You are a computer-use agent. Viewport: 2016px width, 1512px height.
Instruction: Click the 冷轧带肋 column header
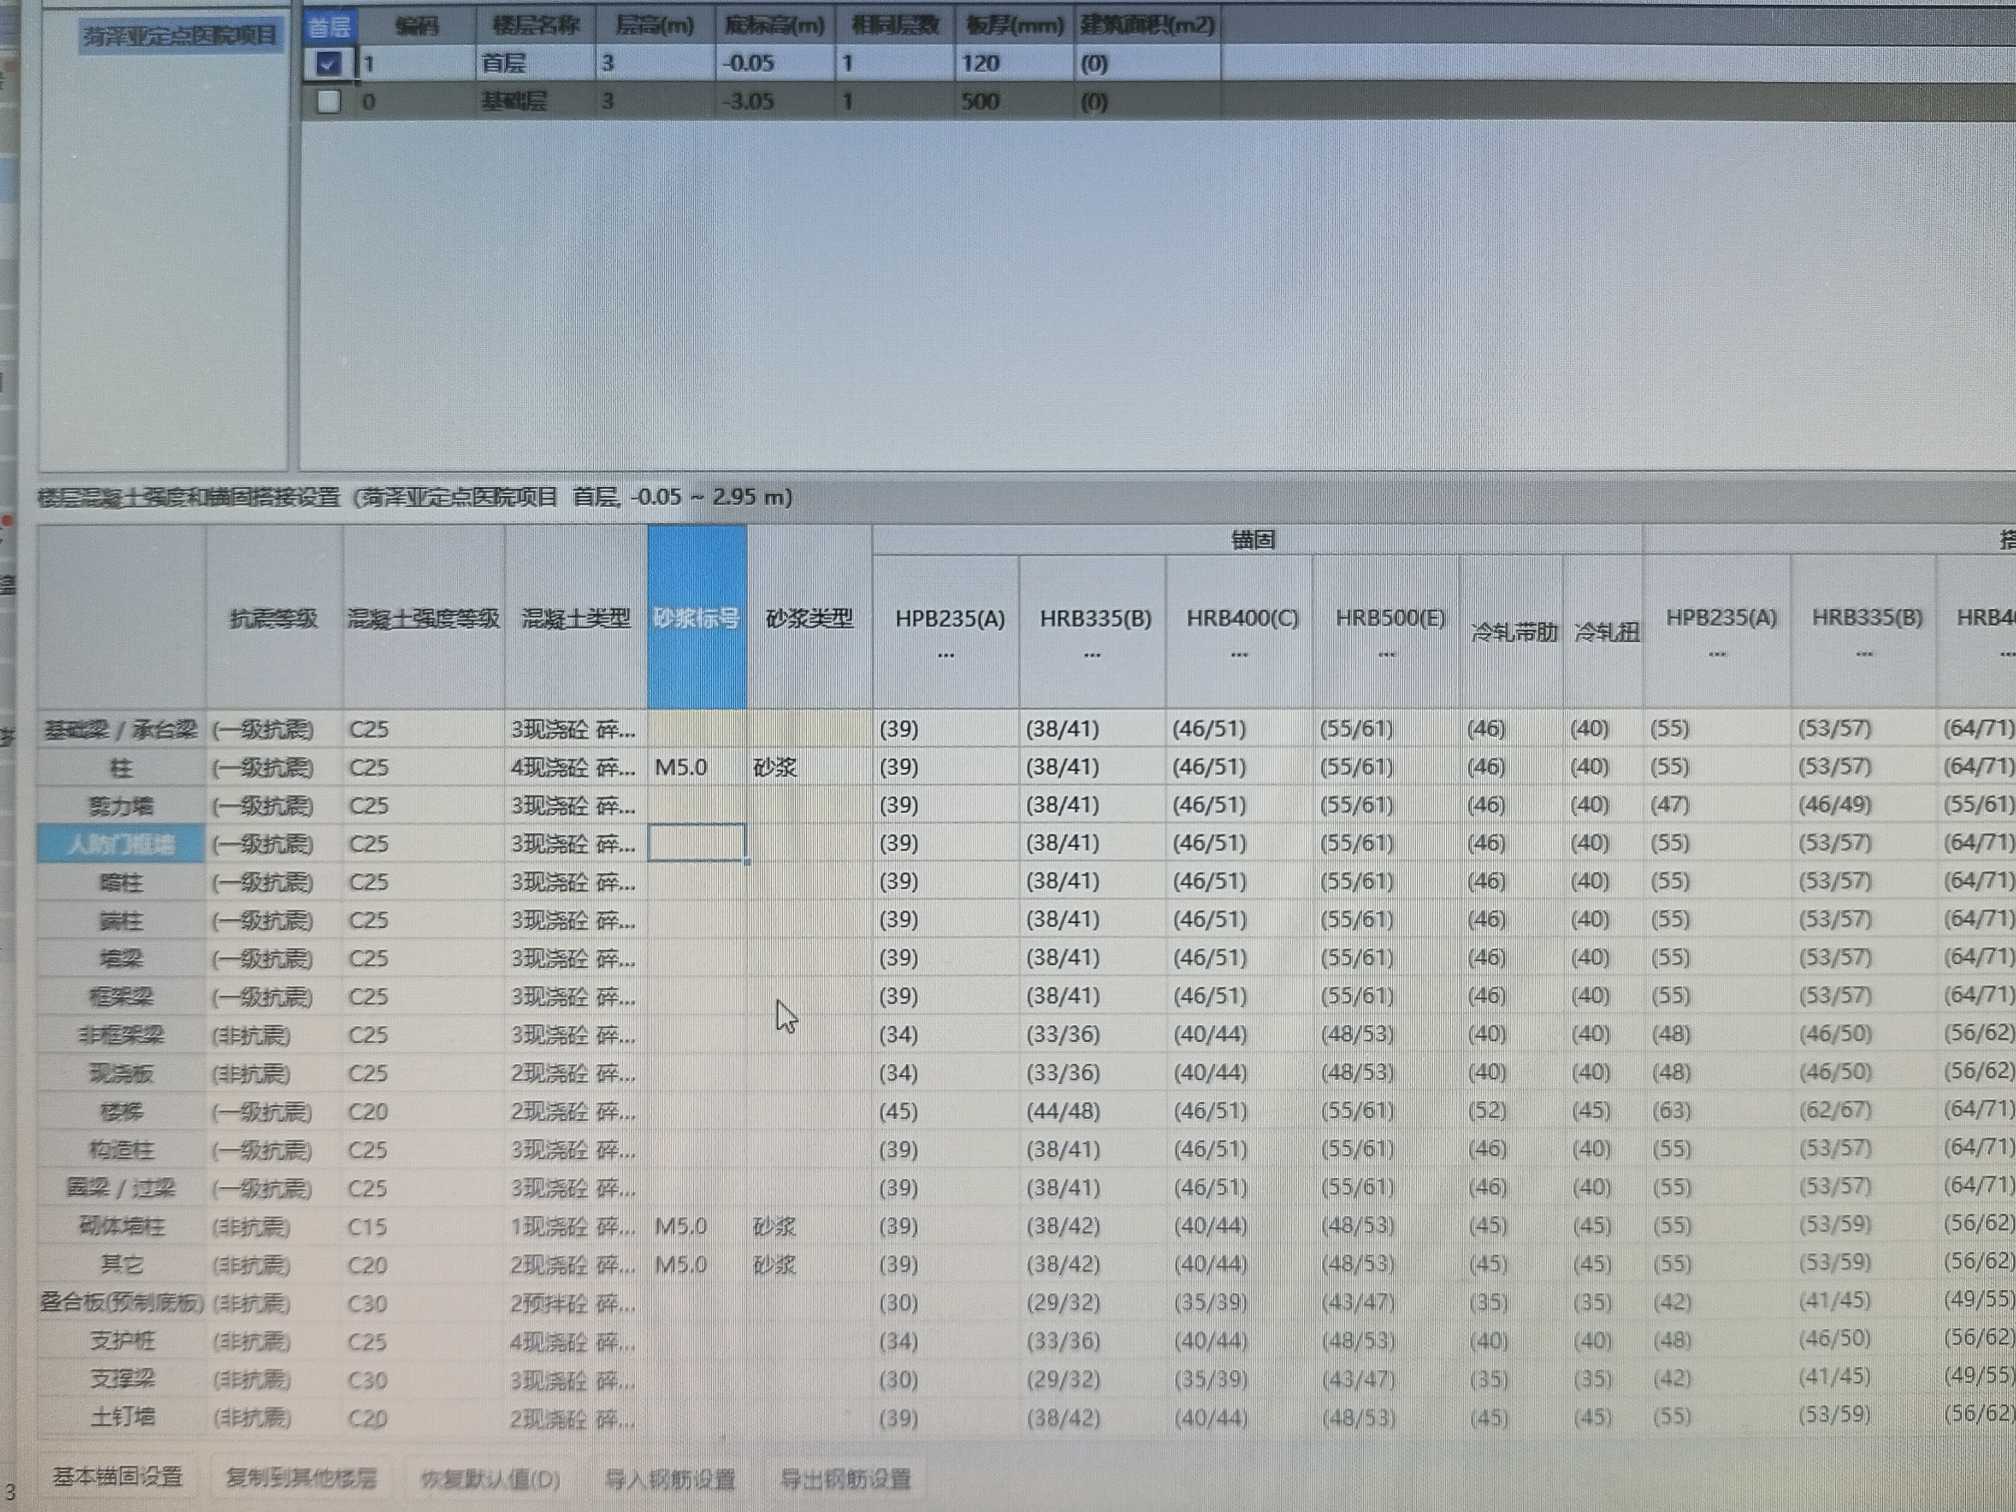click(x=1513, y=631)
